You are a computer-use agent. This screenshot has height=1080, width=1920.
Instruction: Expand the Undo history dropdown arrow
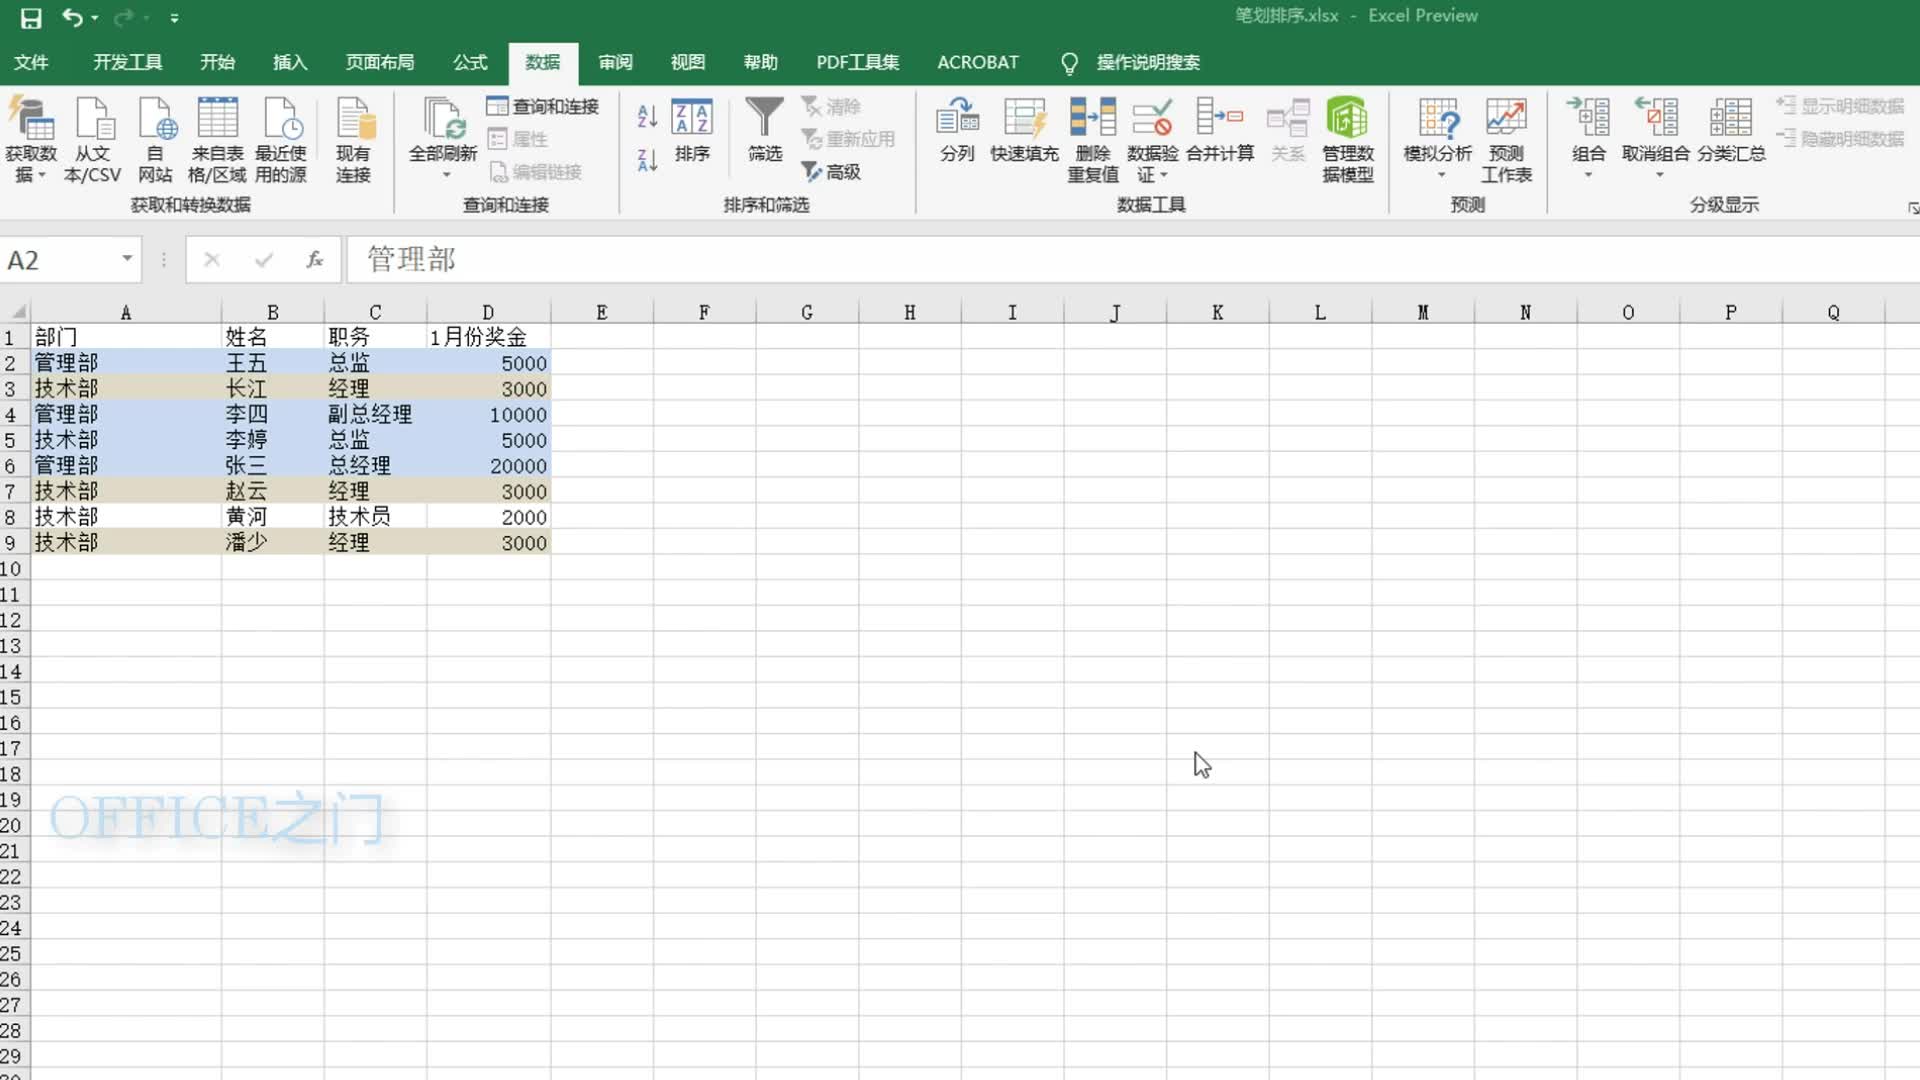(95, 18)
